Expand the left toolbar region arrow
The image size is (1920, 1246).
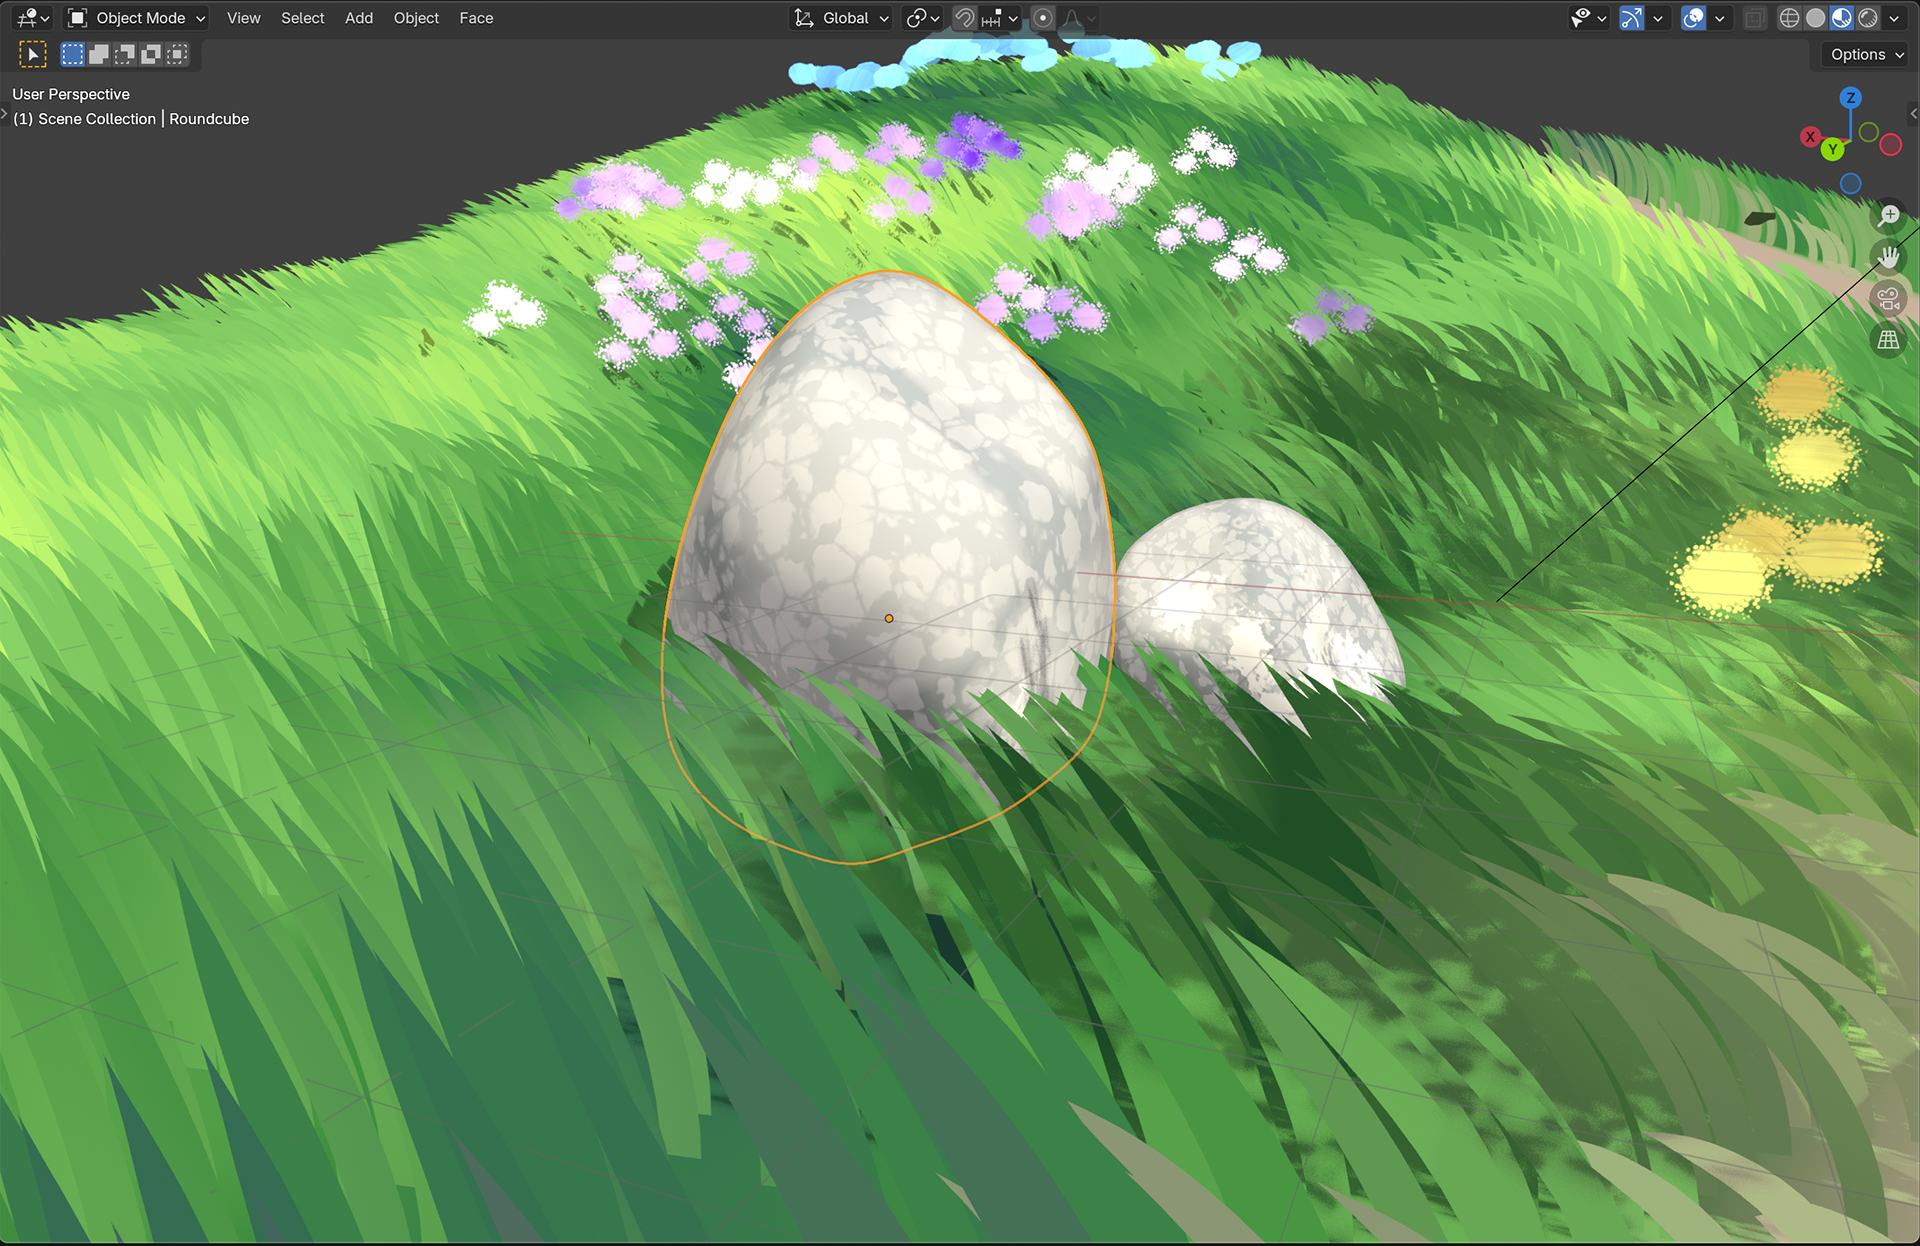coord(4,115)
